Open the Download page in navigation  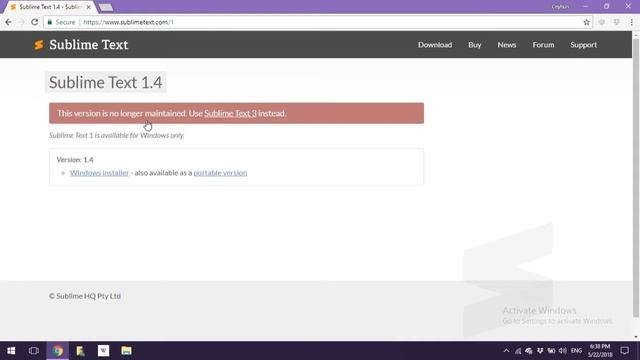435,45
